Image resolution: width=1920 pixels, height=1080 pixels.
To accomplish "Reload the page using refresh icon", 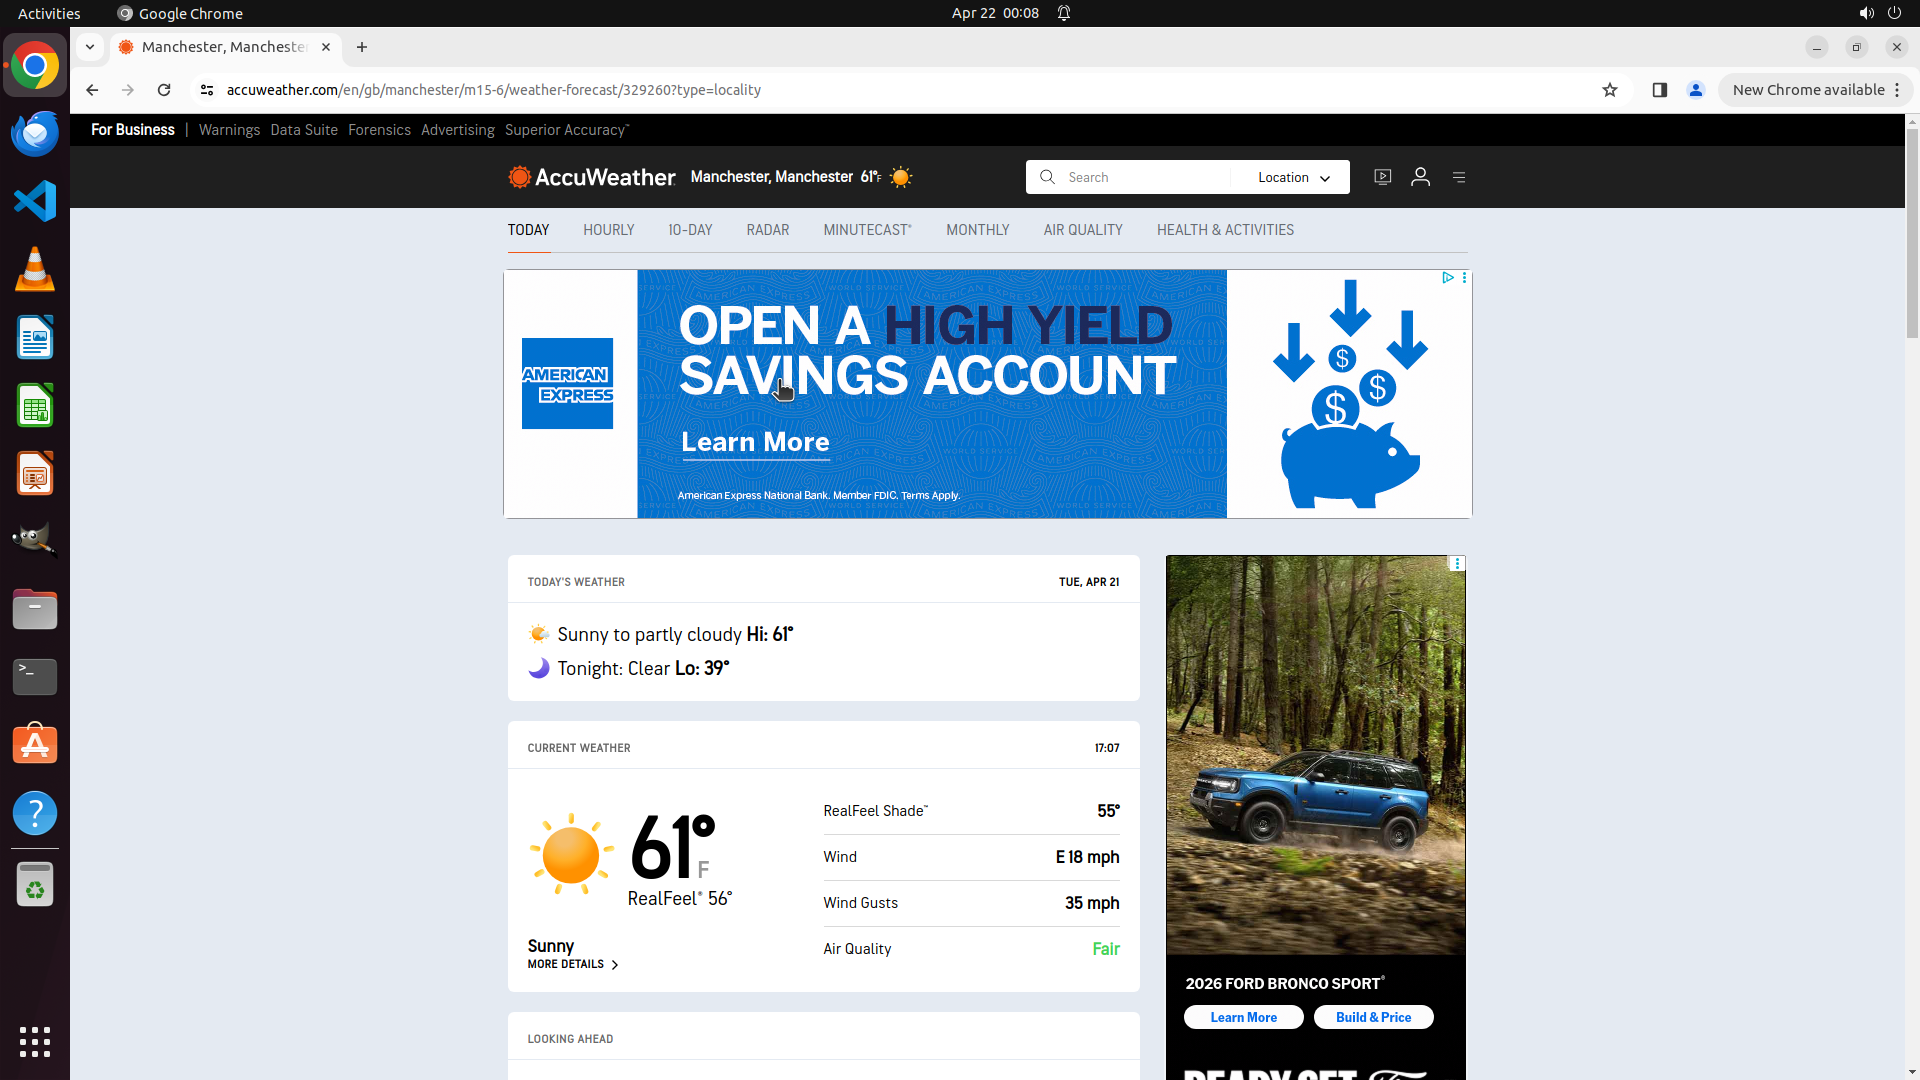I will (164, 90).
